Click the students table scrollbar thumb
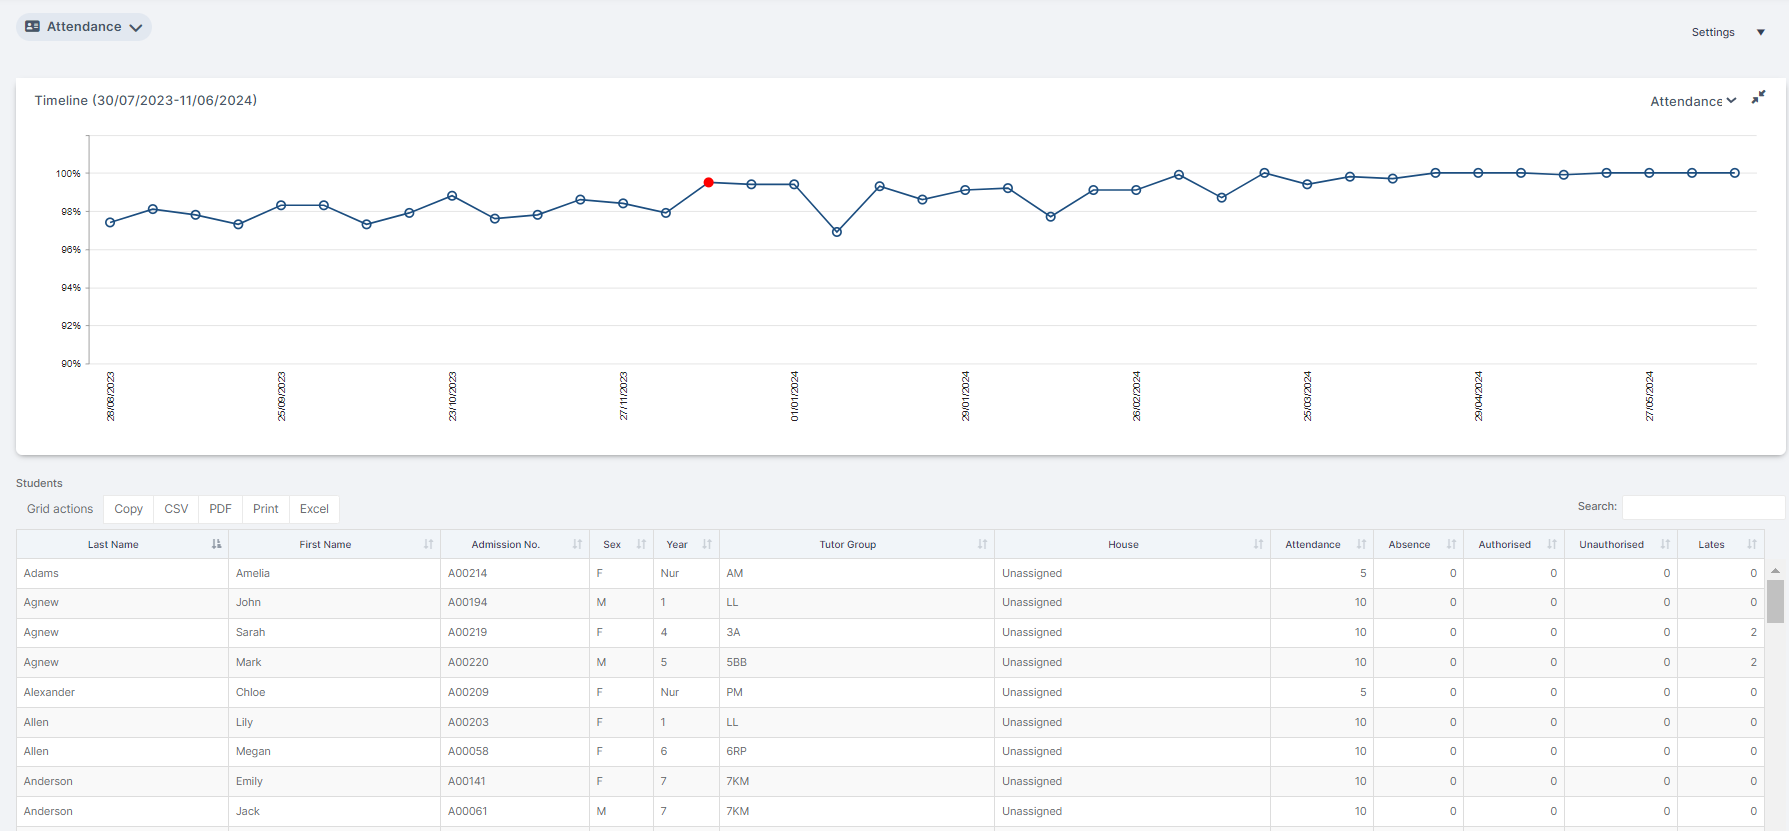The image size is (1789, 831). pyautogui.click(x=1775, y=601)
